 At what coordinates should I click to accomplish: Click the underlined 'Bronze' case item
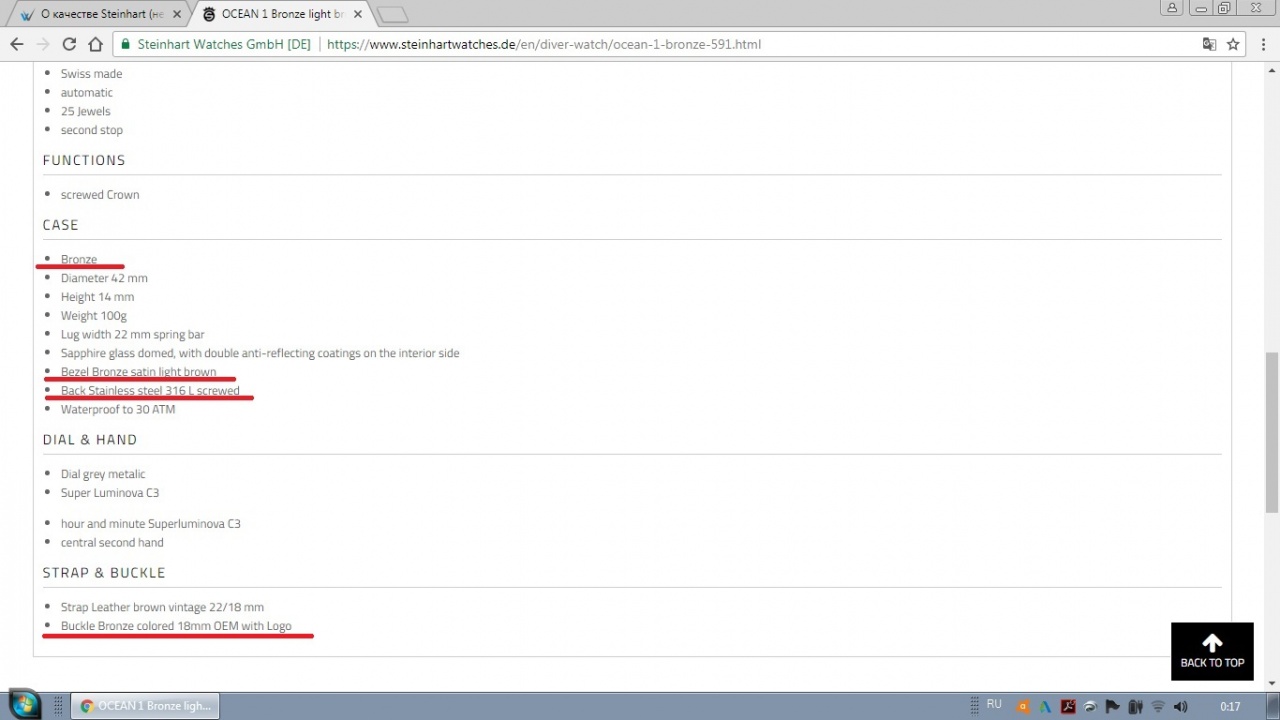pos(78,259)
